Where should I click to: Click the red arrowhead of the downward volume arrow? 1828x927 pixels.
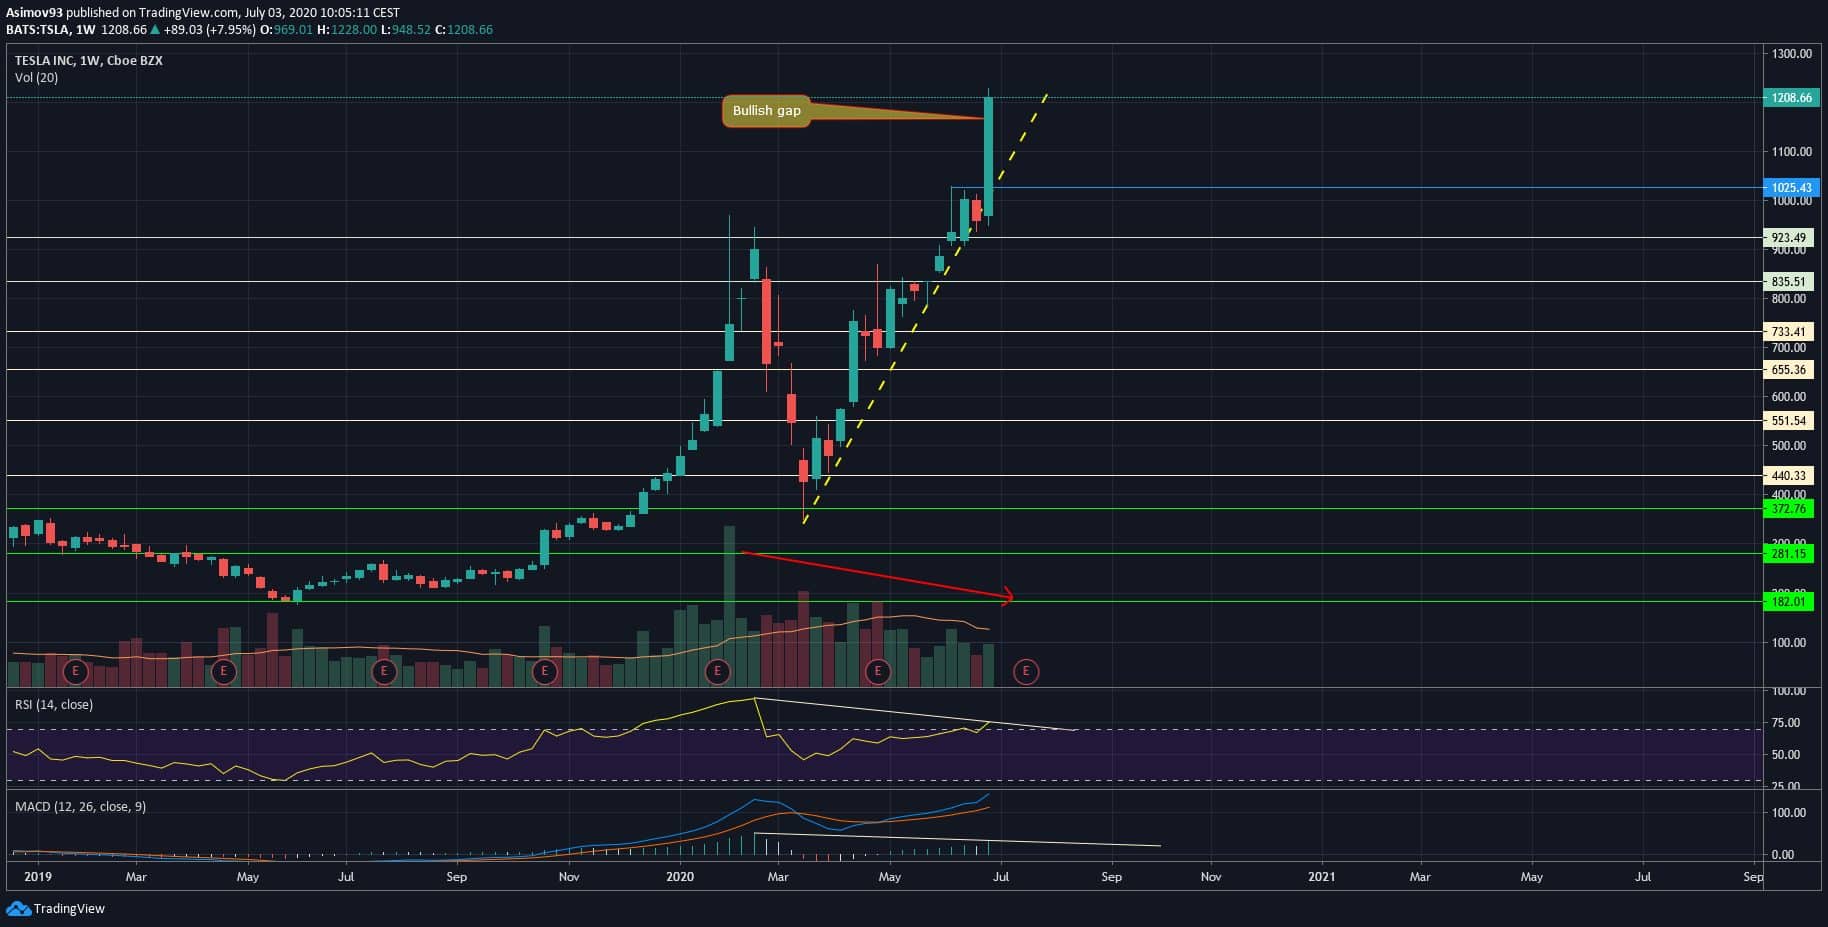click(1008, 597)
